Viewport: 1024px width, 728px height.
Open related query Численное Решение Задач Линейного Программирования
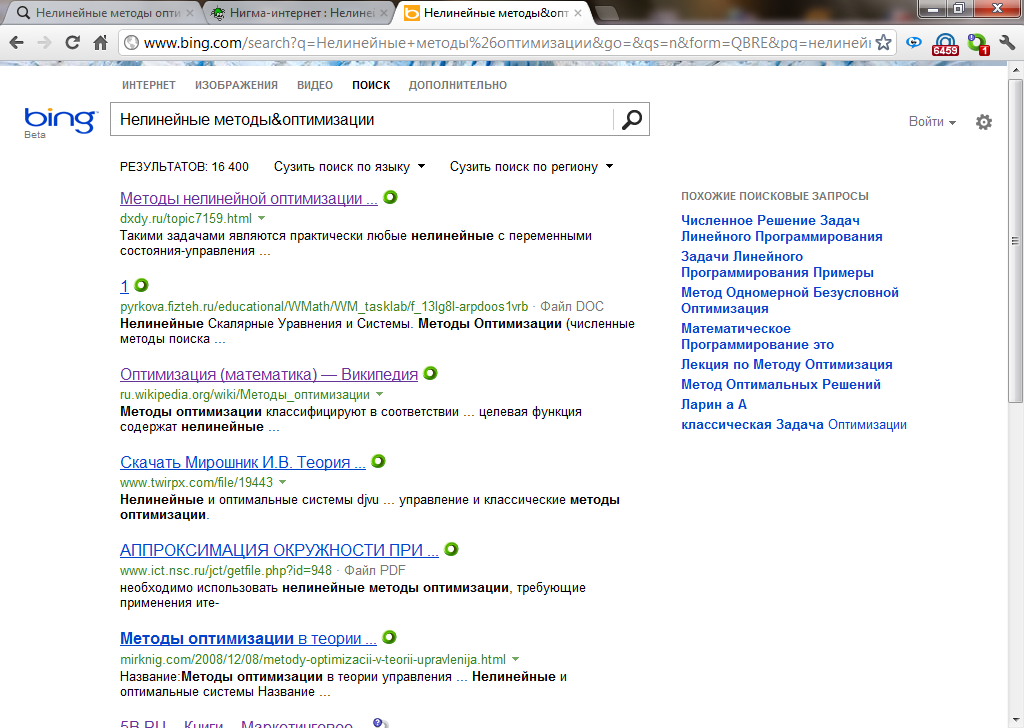click(782, 229)
